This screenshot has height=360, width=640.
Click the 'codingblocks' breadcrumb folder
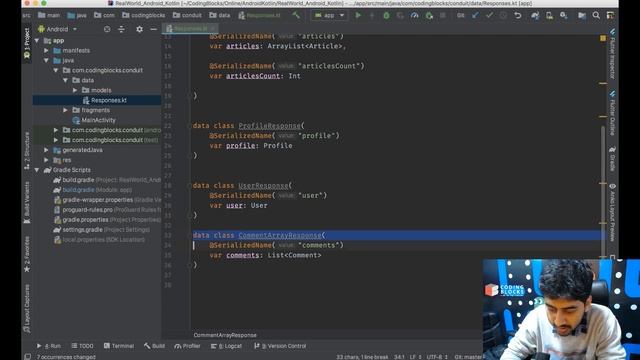coord(144,16)
